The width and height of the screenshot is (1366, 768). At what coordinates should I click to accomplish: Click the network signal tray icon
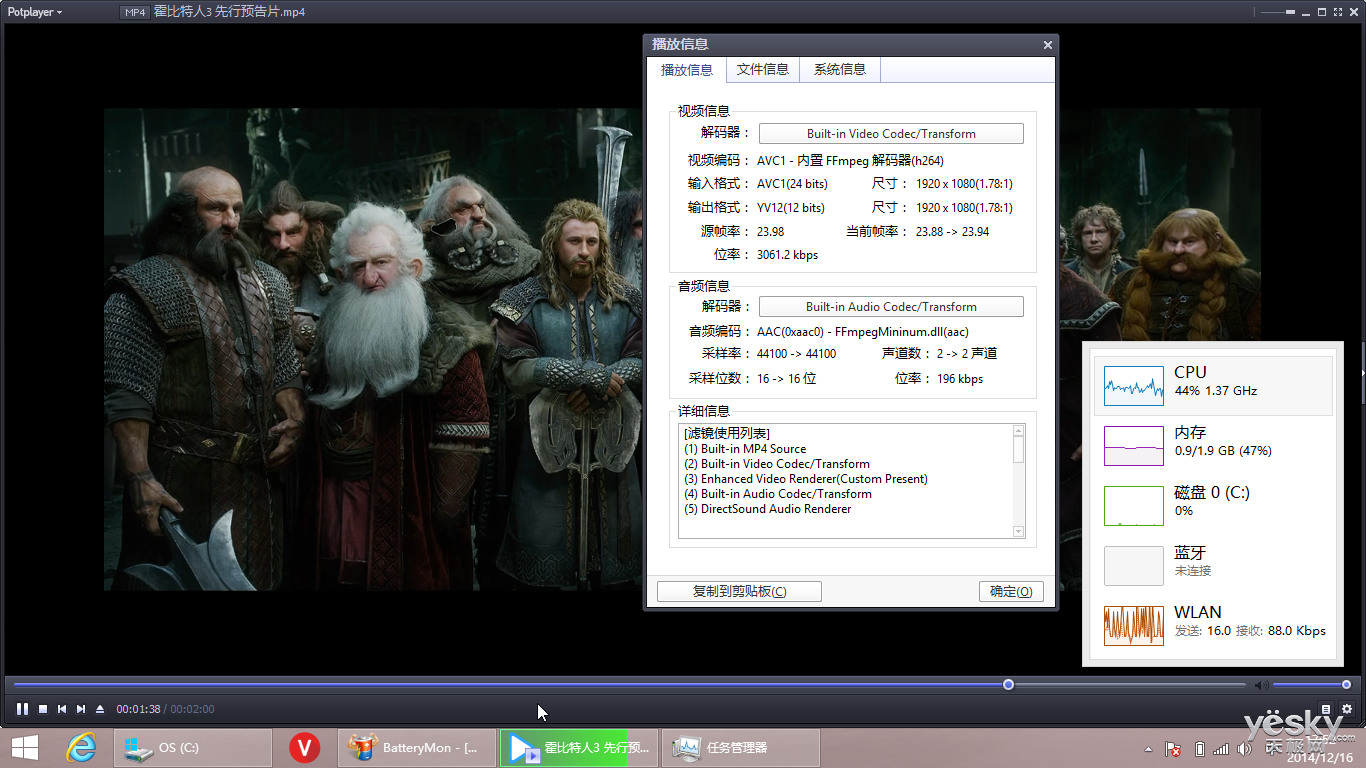[1222, 749]
